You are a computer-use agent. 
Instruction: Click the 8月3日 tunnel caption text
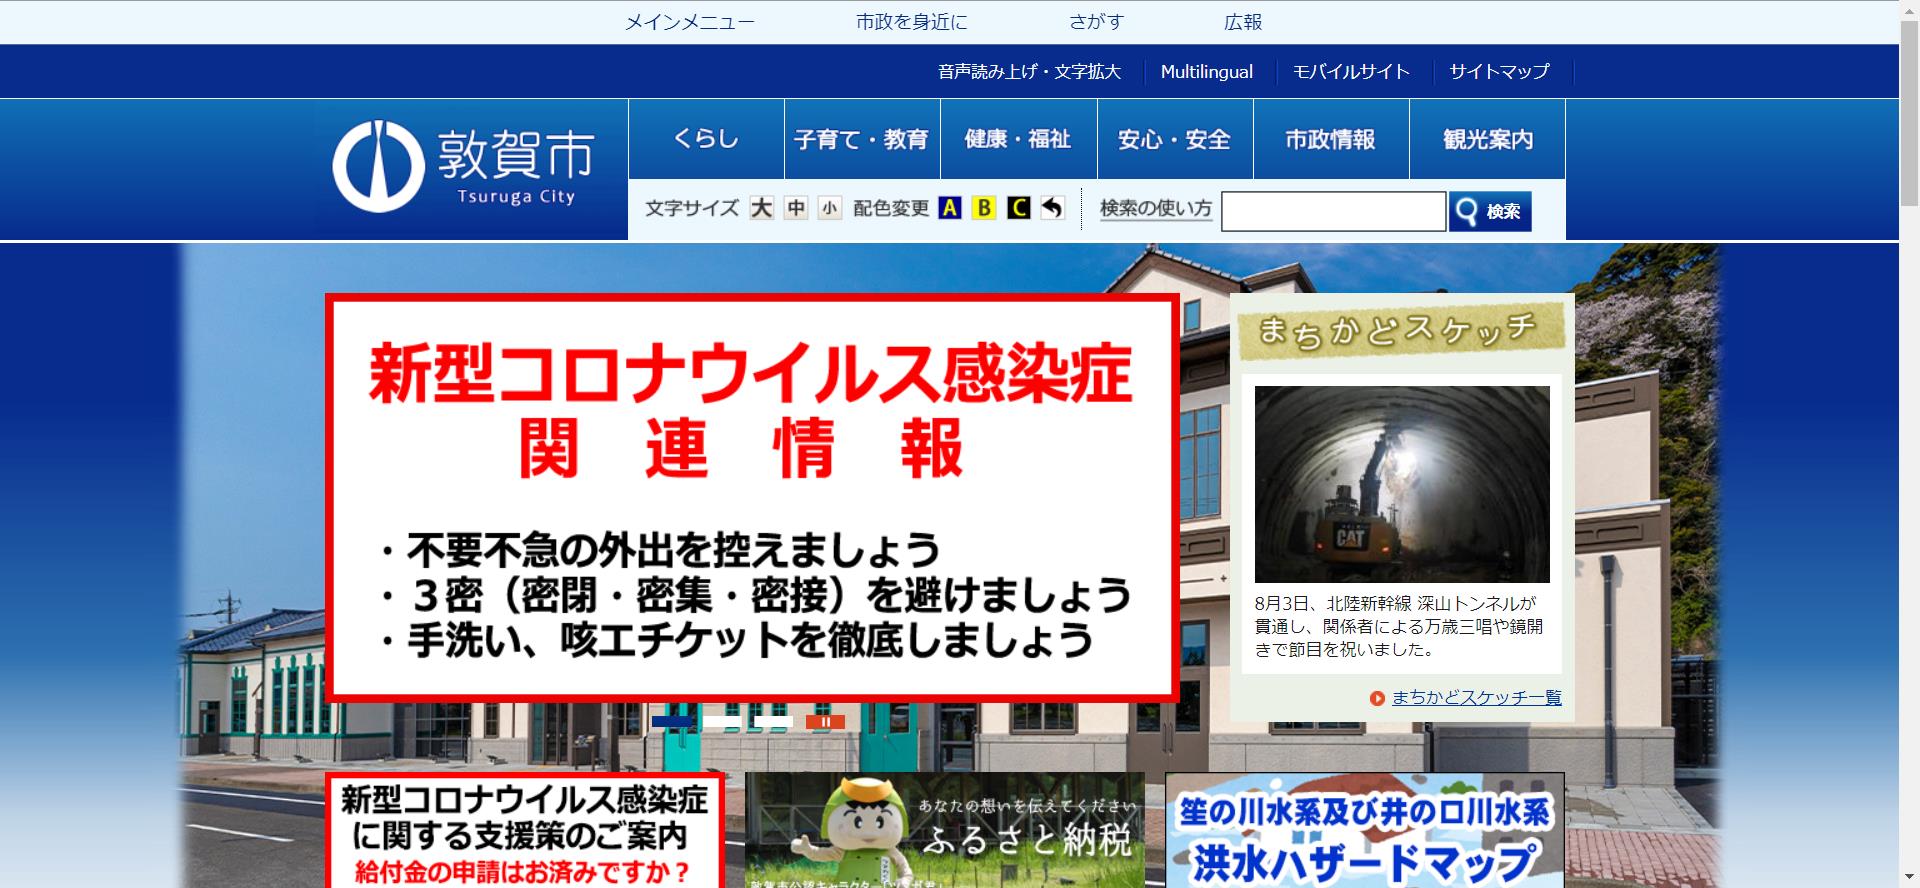click(x=1400, y=626)
